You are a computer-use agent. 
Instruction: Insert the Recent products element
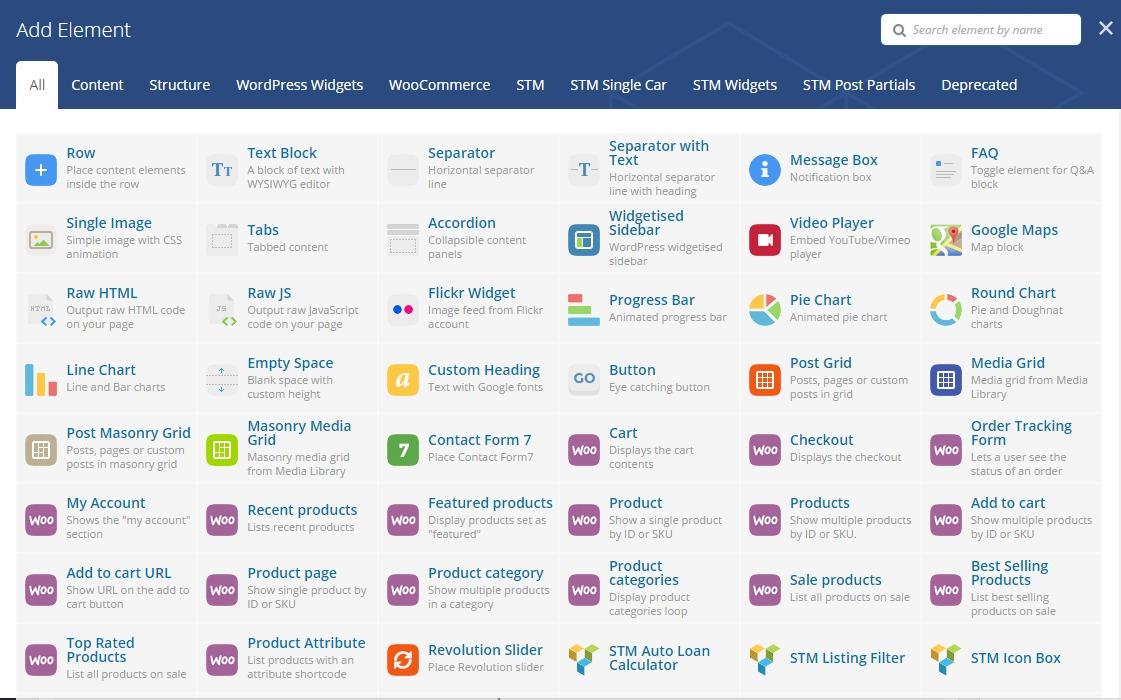click(x=287, y=518)
